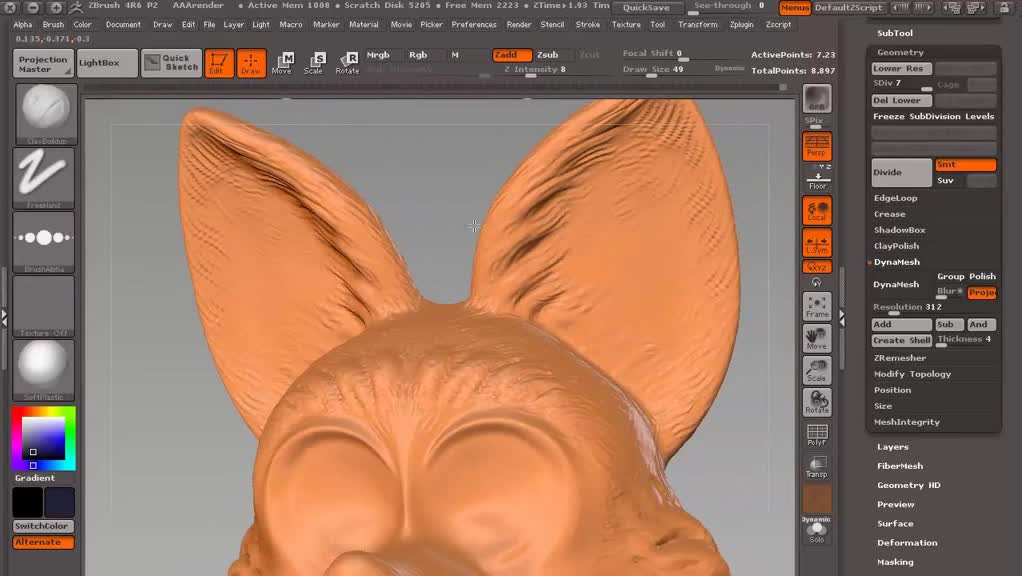Screen dimensions: 1022x576
Task: Choose the Scale transform tool in top shelf
Action: [x=314, y=63]
